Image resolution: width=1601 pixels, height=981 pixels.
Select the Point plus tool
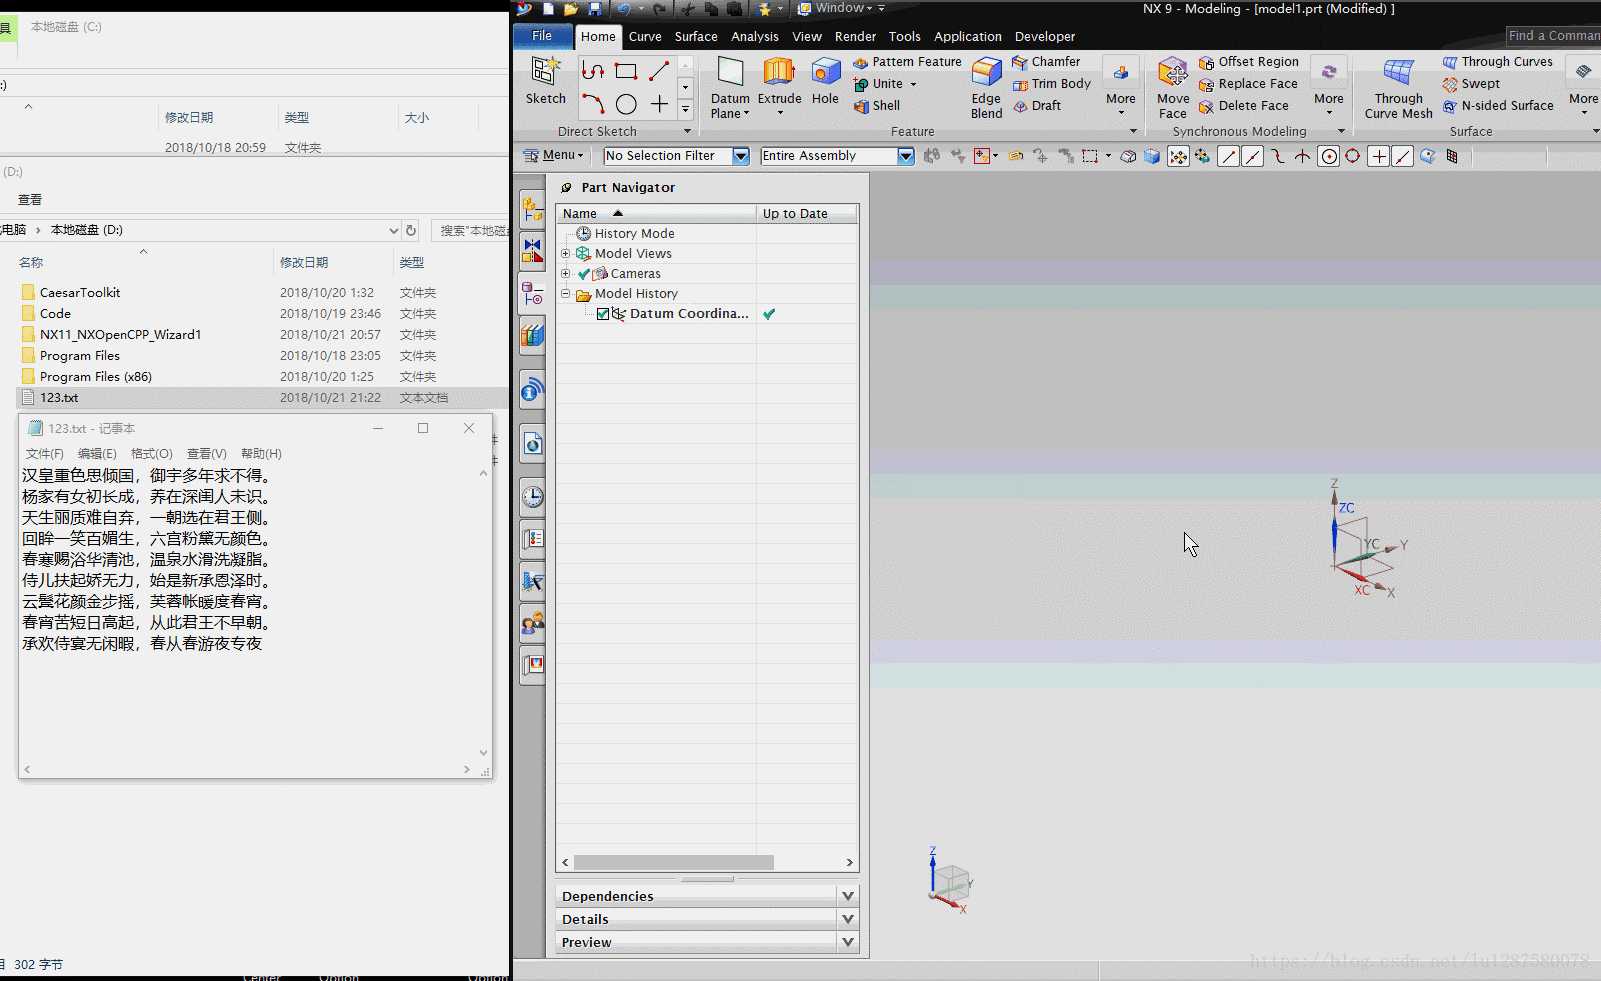click(x=659, y=104)
